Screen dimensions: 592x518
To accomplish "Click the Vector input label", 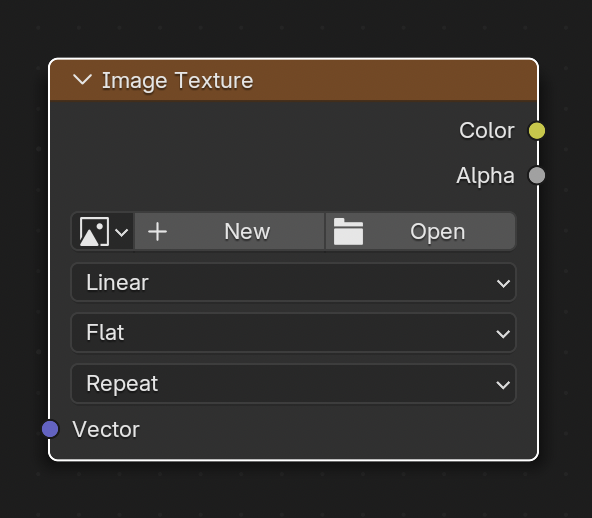I will [106, 429].
